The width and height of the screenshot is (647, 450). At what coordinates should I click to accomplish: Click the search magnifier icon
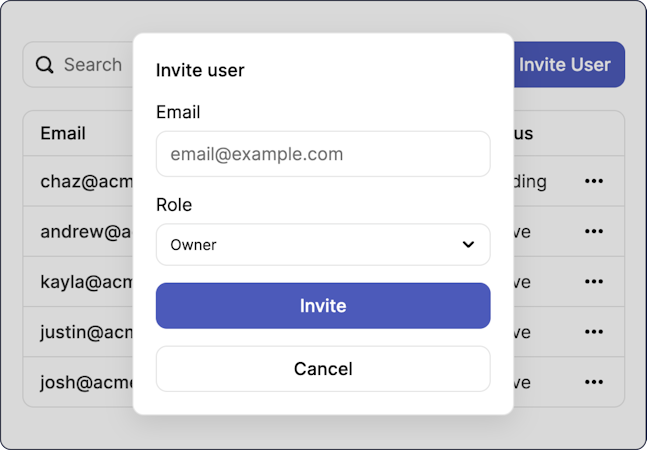point(44,65)
